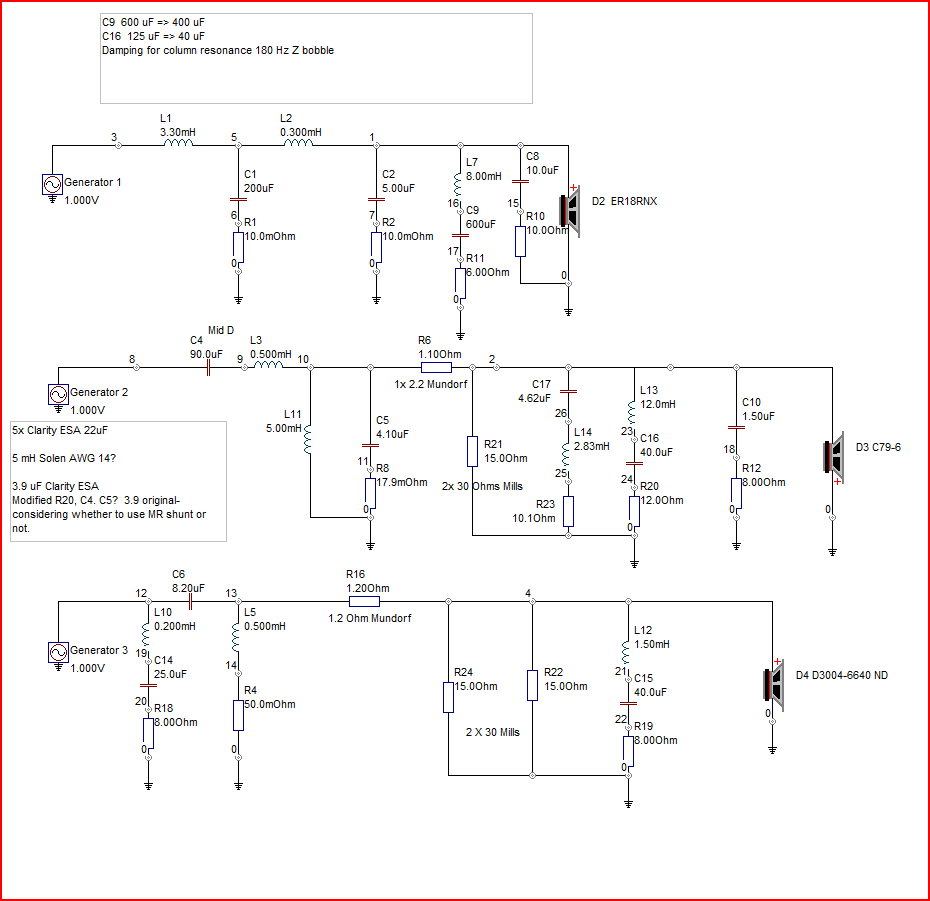Select resistor R1 10.0mOhm symbol
Image resolution: width=930 pixels, height=901 pixels.
click(x=238, y=247)
